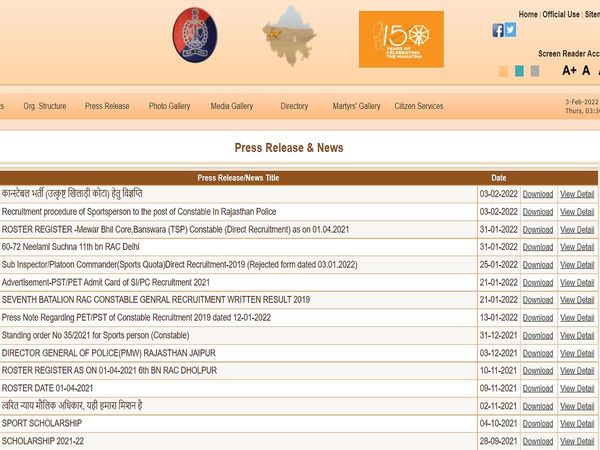Open the Org. Structure menu

tap(45, 106)
